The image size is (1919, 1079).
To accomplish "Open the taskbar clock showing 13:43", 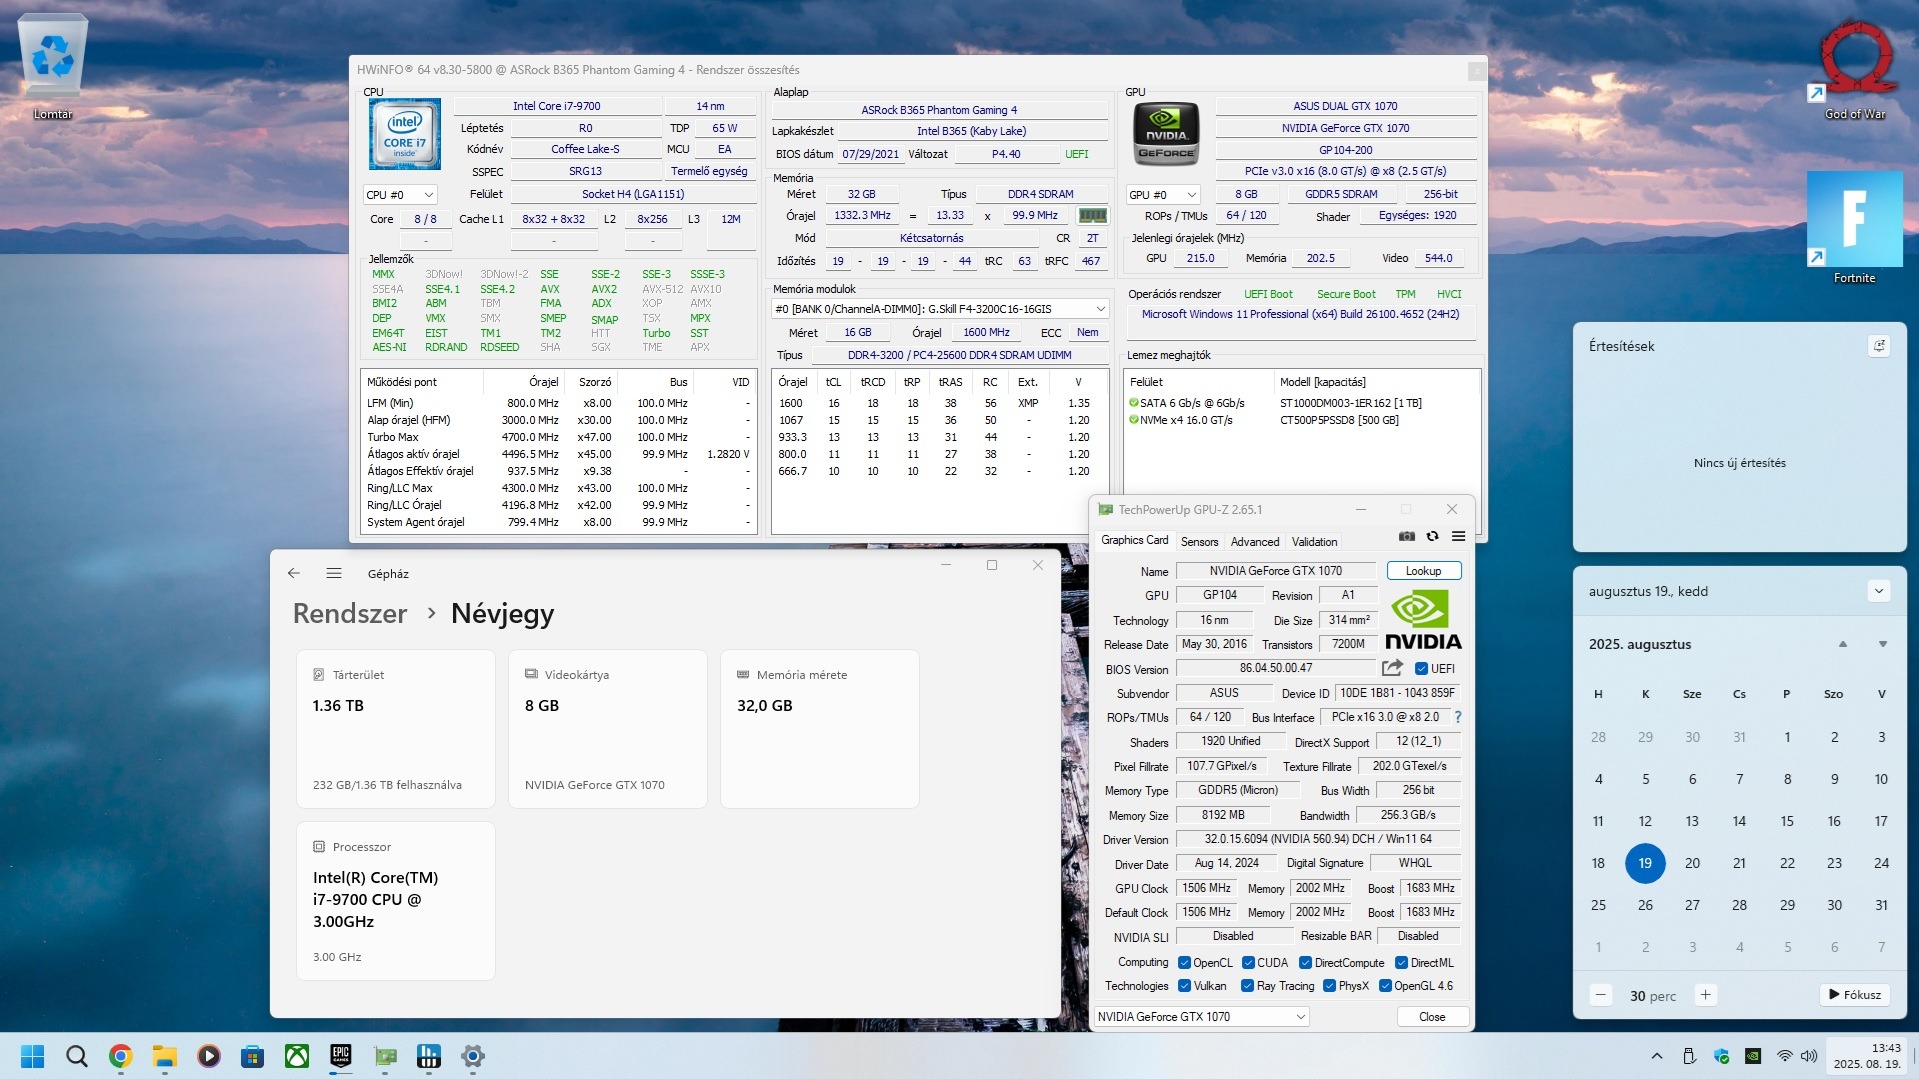I will tap(1866, 1056).
